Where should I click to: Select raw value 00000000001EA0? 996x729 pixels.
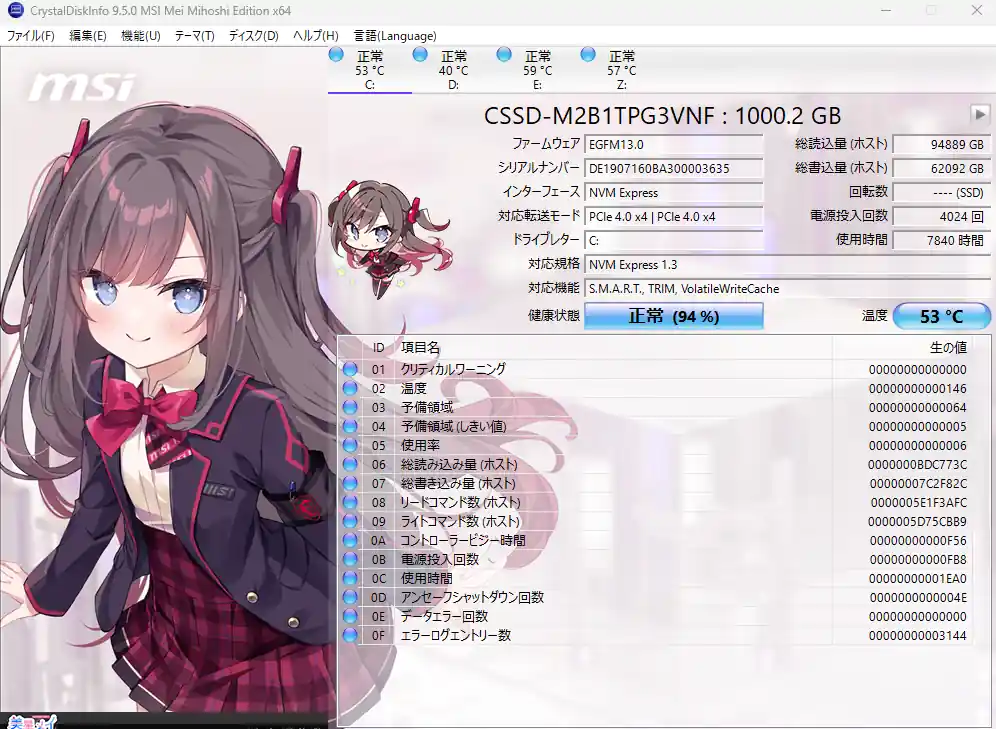918,579
